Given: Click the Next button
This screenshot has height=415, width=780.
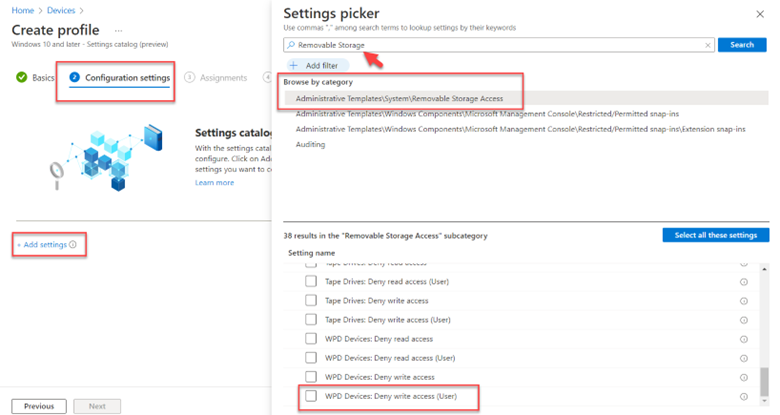Looking at the screenshot, I should (x=97, y=406).
